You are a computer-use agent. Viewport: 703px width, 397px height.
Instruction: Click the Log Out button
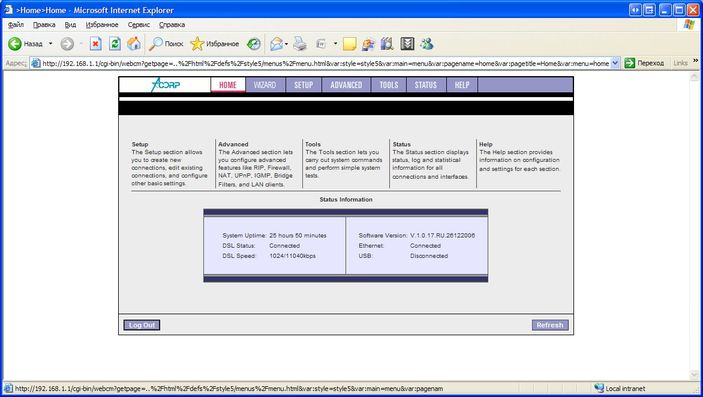[142, 325]
